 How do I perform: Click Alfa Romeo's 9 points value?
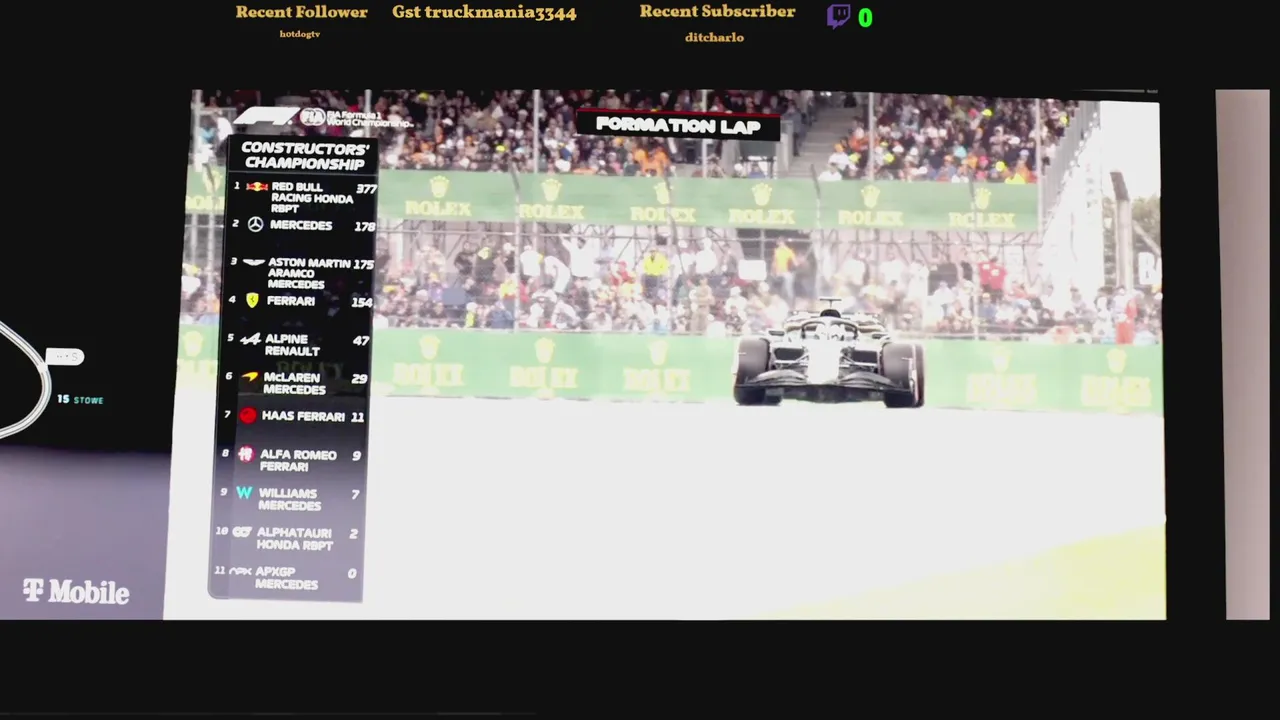point(357,456)
